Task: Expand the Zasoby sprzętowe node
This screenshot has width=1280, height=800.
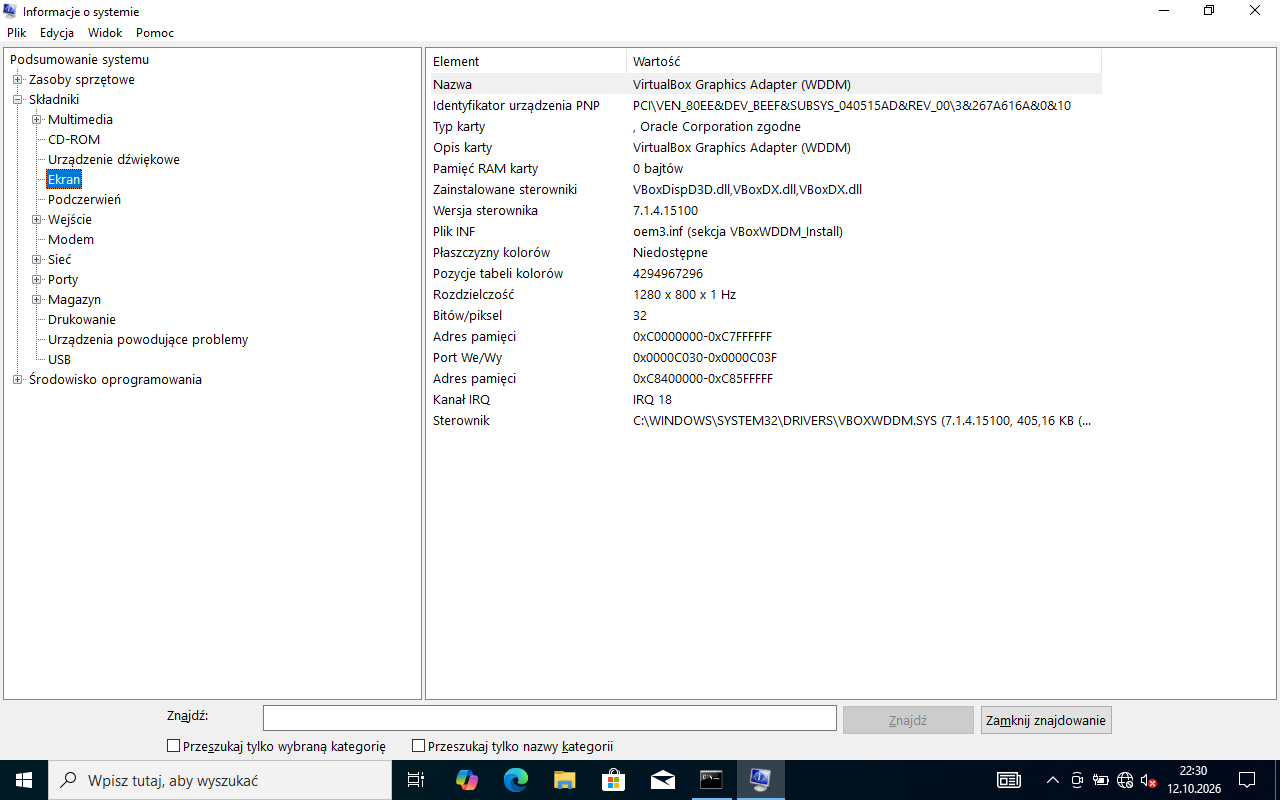Action: [x=17, y=80]
